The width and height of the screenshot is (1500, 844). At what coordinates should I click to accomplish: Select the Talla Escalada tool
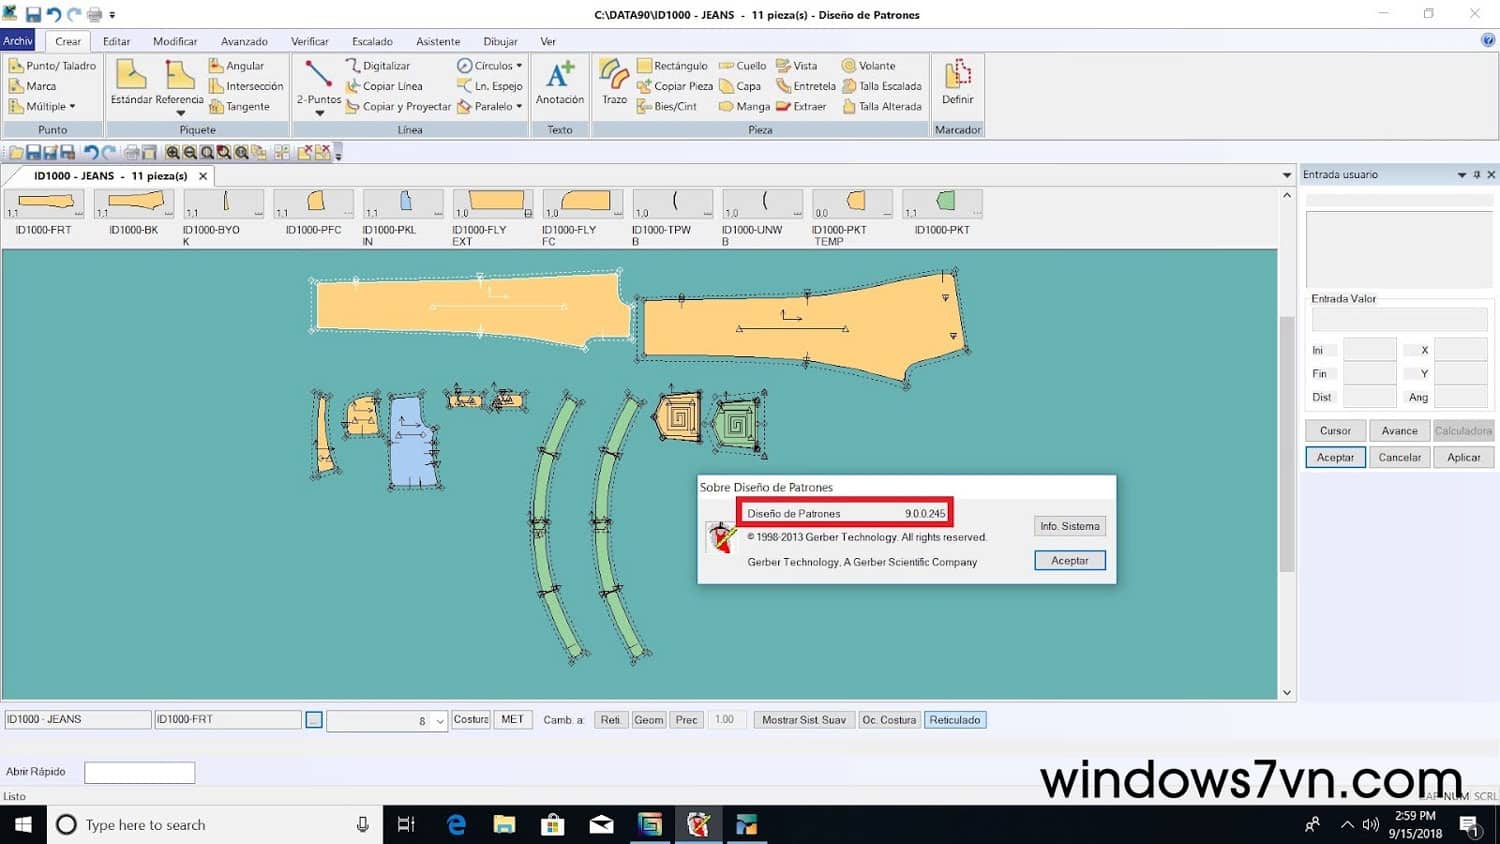[x=882, y=86]
